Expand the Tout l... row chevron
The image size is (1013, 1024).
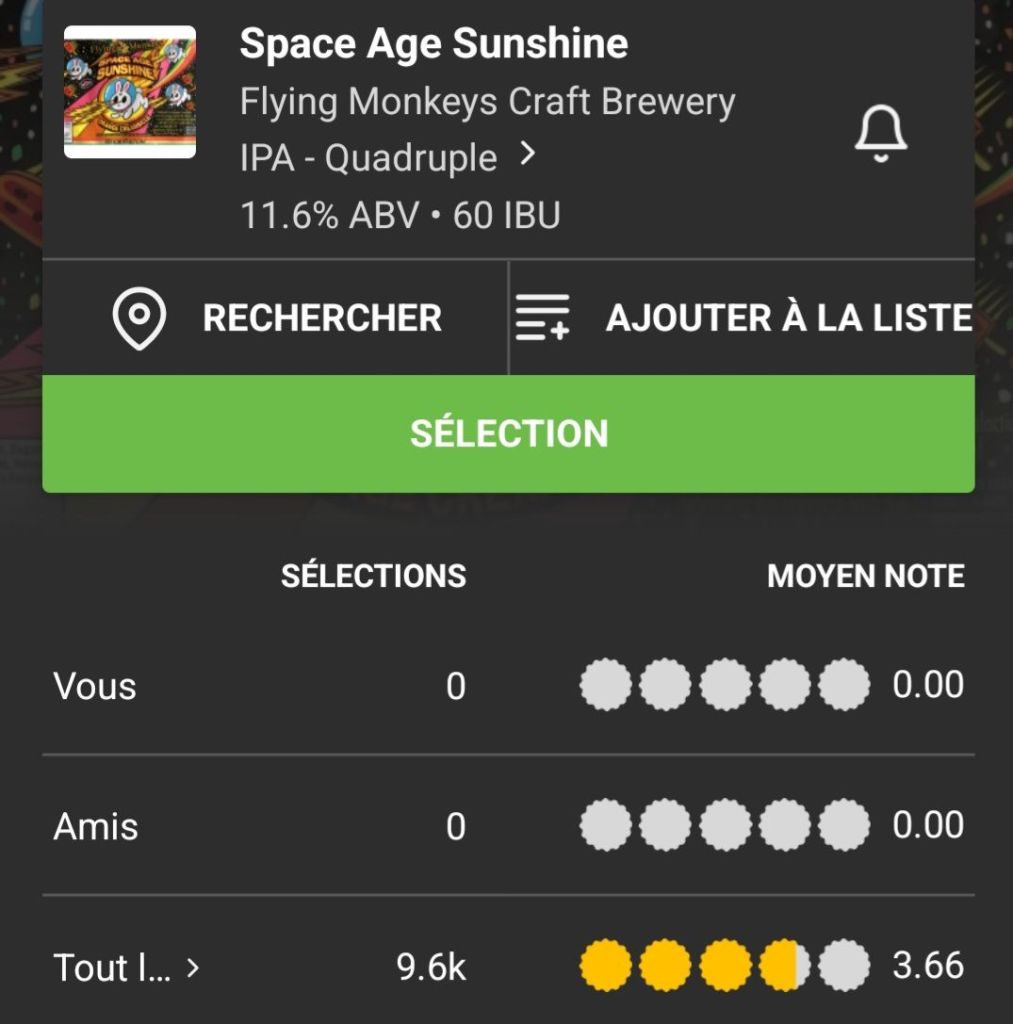pyautogui.click(x=193, y=967)
